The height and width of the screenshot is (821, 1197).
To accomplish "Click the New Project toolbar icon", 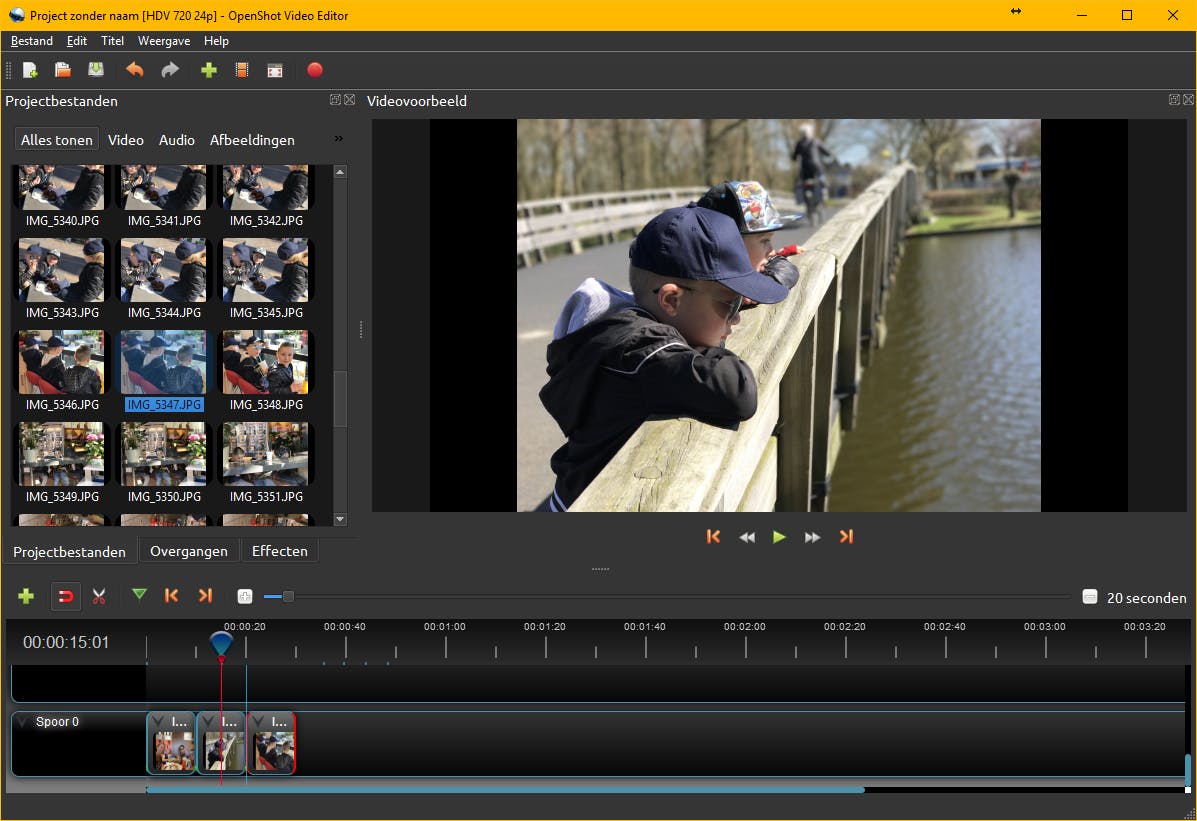I will click(30, 70).
